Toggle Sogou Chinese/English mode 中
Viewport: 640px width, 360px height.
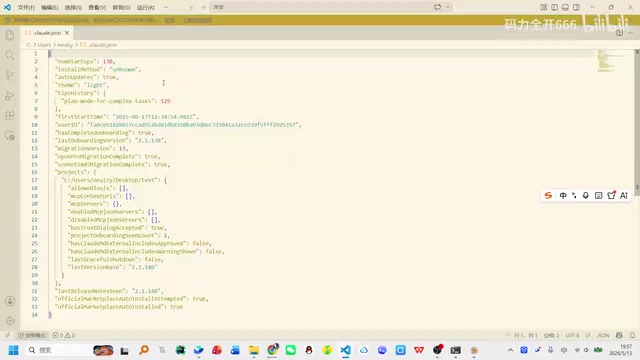coord(563,196)
